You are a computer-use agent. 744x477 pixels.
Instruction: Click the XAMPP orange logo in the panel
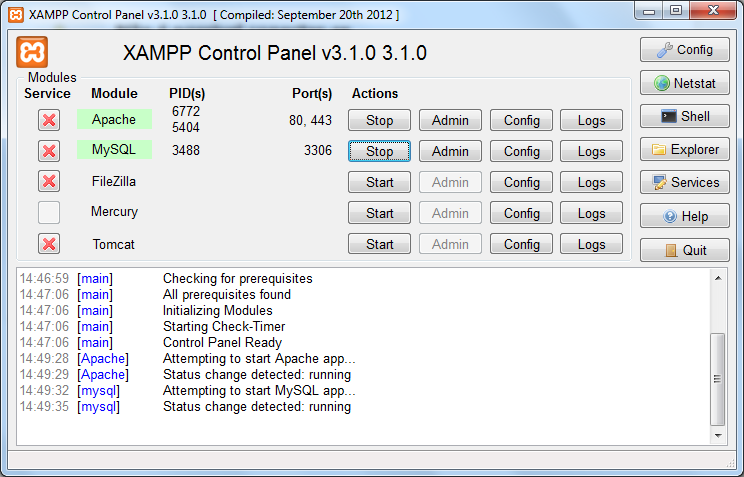32,52
